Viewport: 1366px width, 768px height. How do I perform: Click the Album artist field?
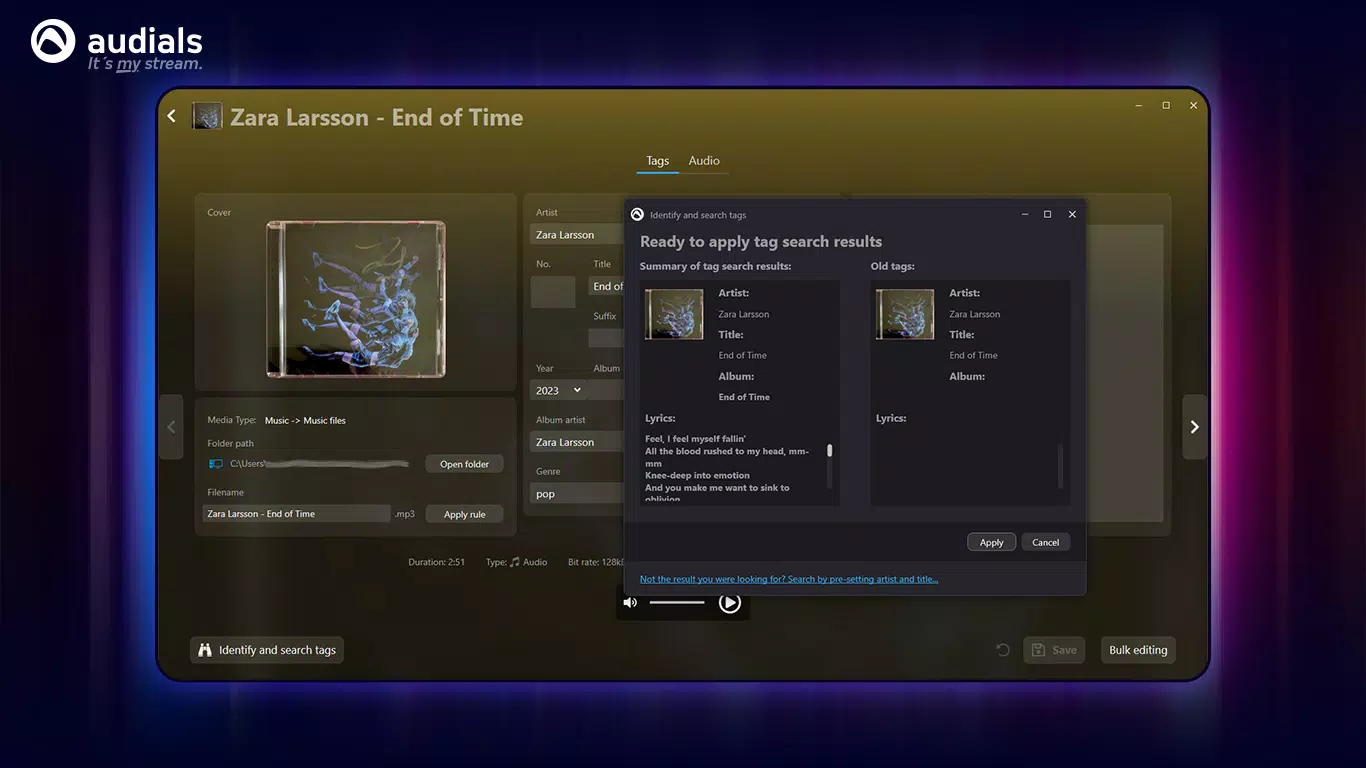[x=577, y=442]
